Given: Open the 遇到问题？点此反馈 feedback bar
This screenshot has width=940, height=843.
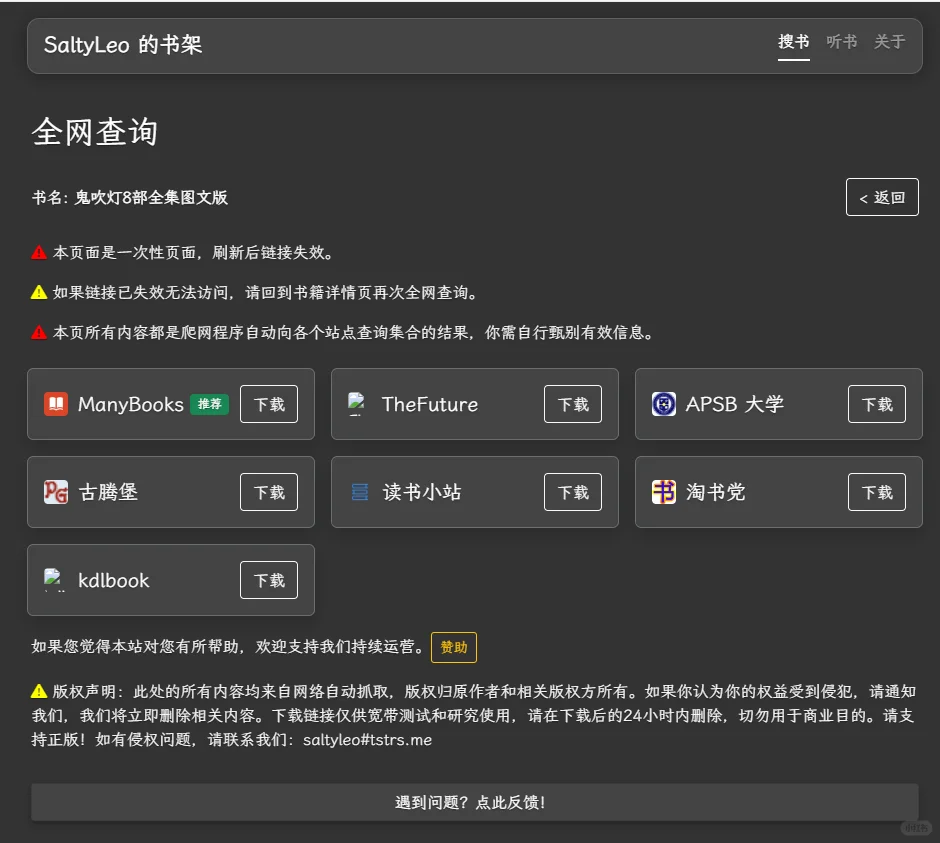Looking at the screenshot, I should [474, 802].
